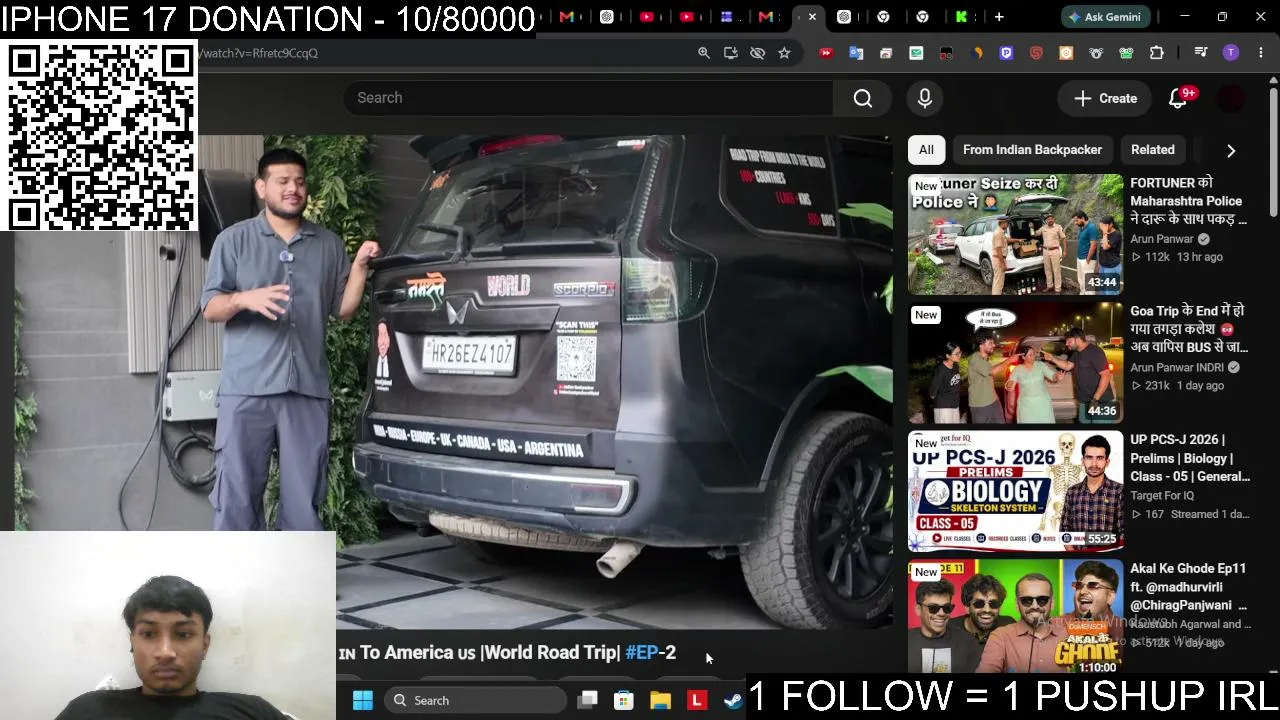This screenshot has width=1280, height=720.
Task: Click the Windows taskbar Search box
Action: (x=476, y=700)
